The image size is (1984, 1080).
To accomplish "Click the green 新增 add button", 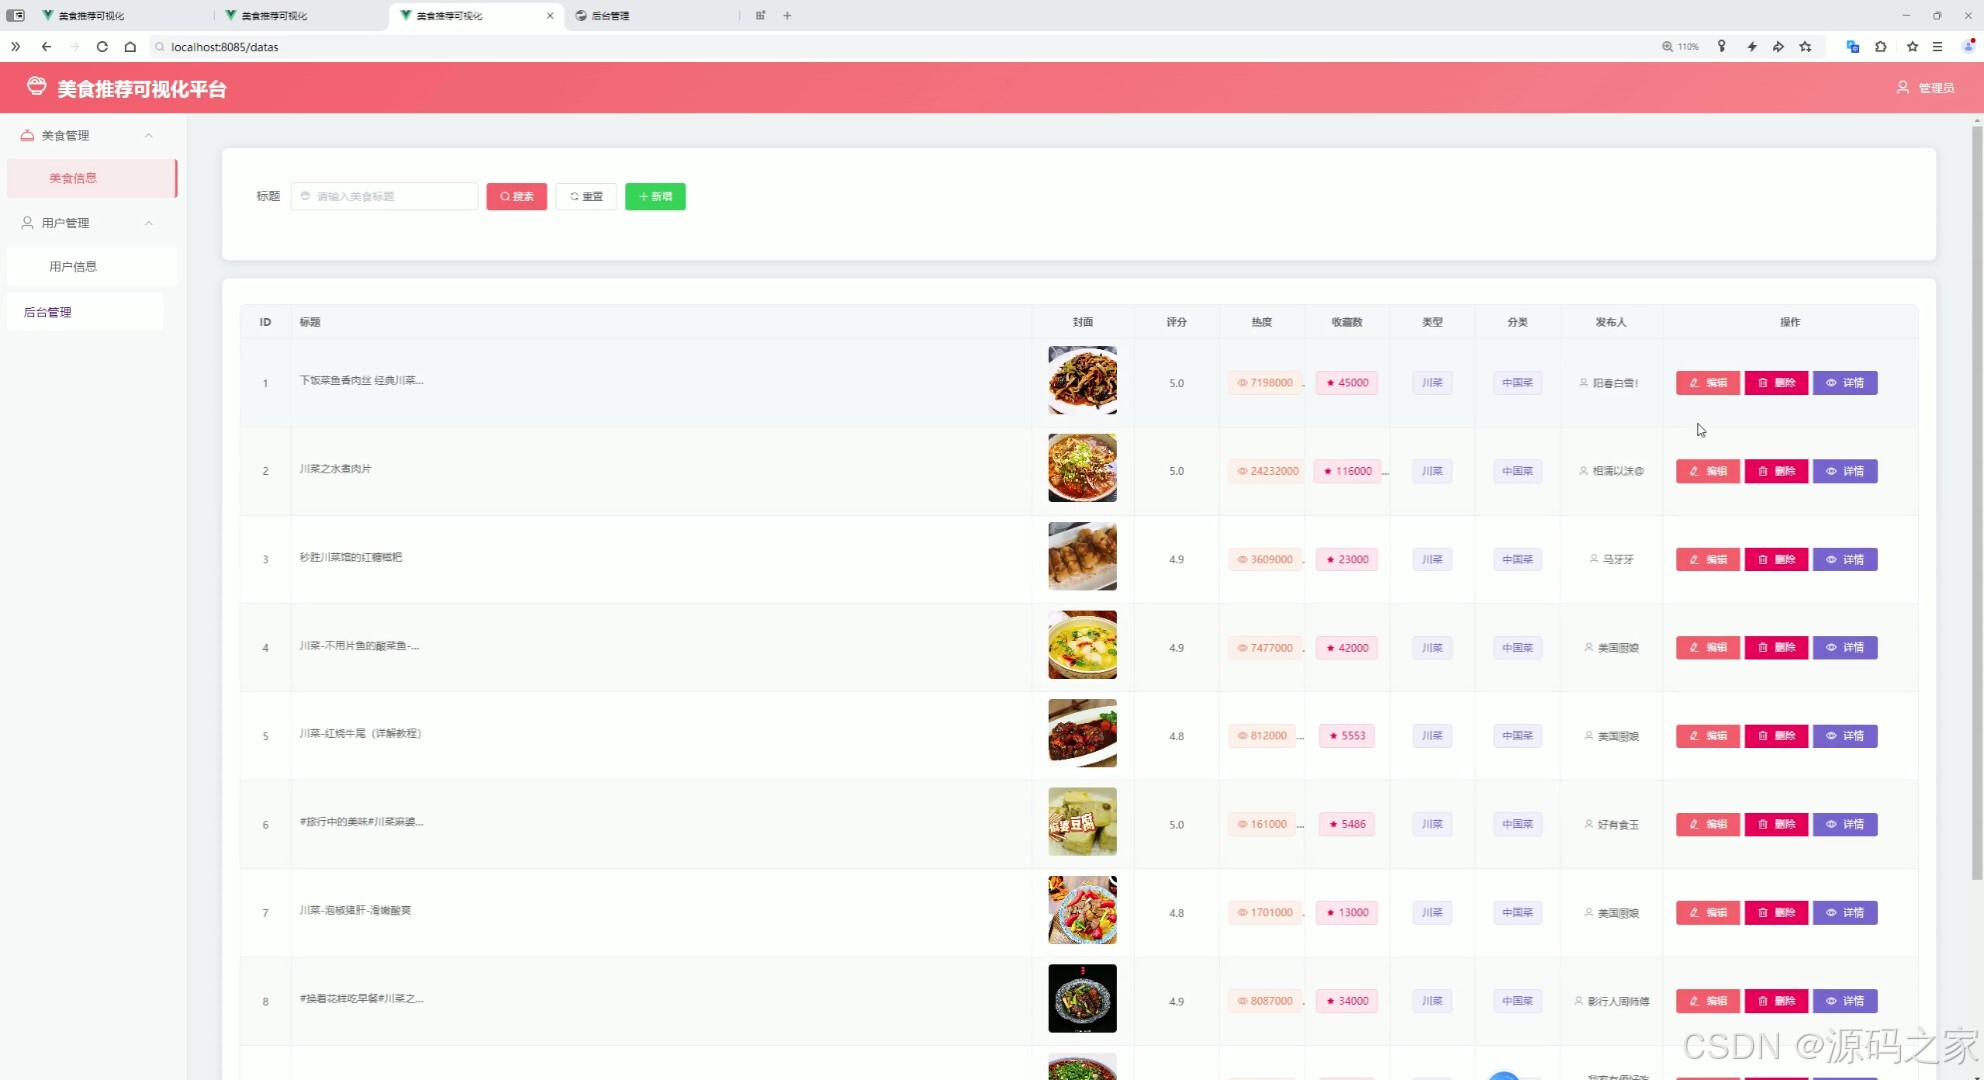I will 655,196.
